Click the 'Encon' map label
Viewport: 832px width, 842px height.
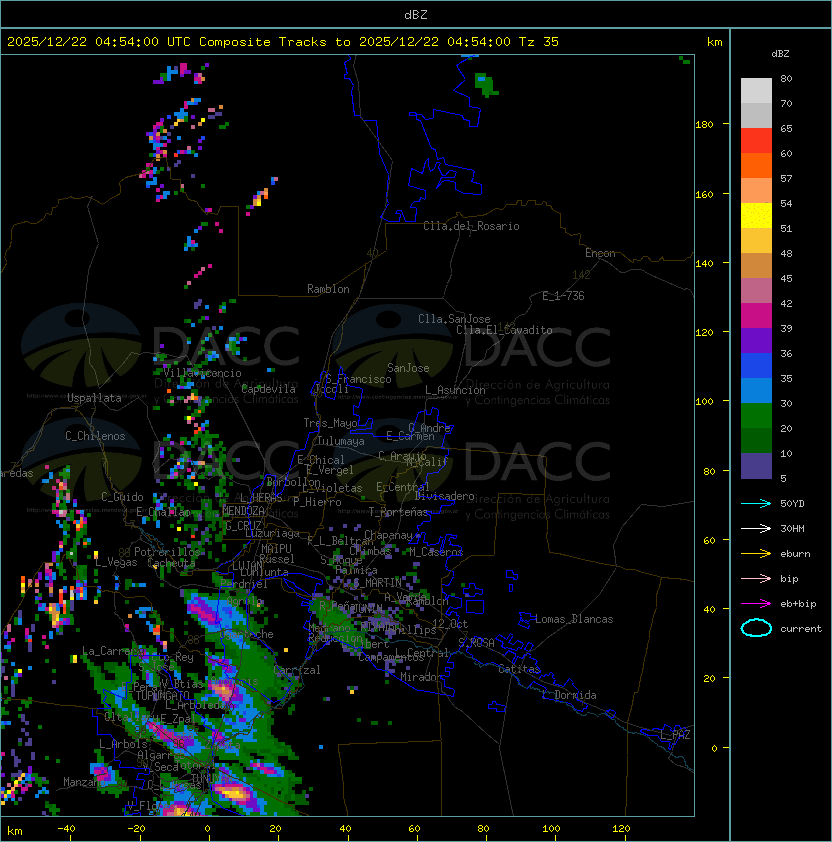600,253
